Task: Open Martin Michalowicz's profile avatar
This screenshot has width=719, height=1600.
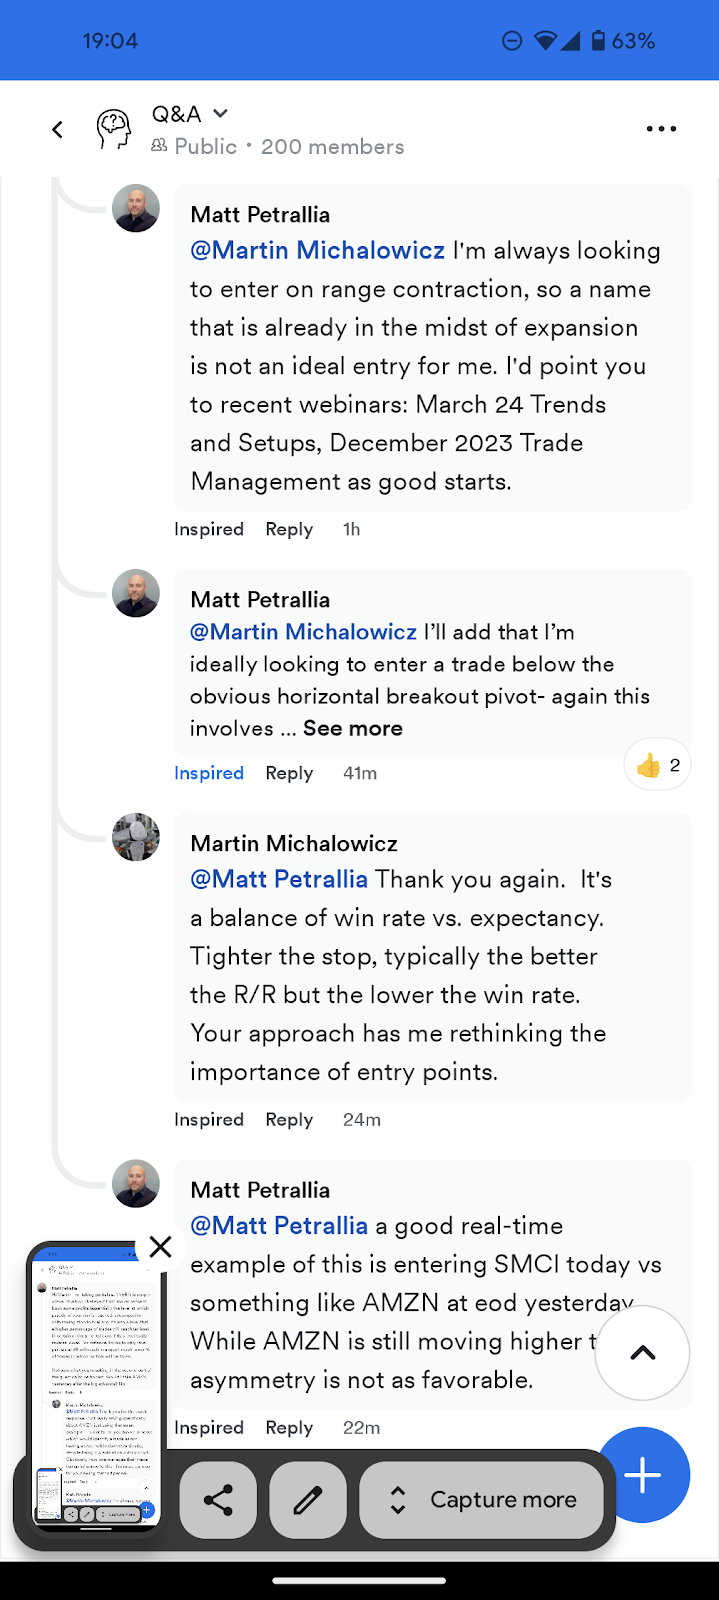Action: [136, 837]
